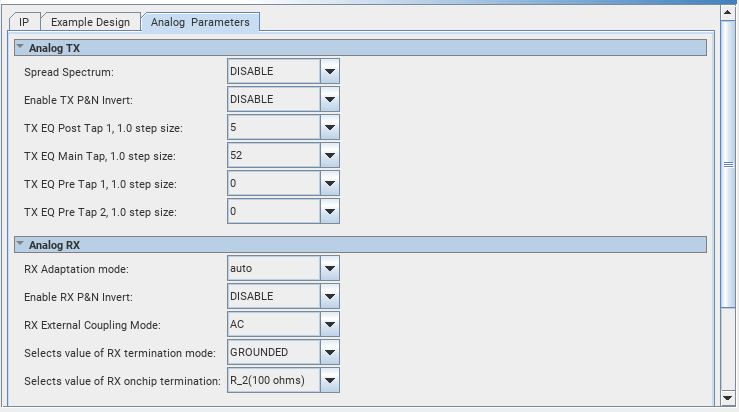Click the TX EQ Main Tap value field

pyautogui.click(x=273, y=156)
